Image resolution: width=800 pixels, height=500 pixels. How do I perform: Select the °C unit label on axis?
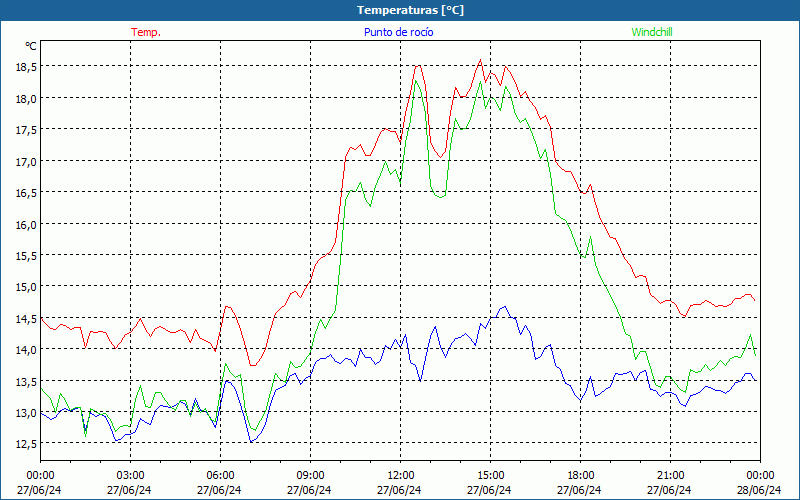coord(31,46)
